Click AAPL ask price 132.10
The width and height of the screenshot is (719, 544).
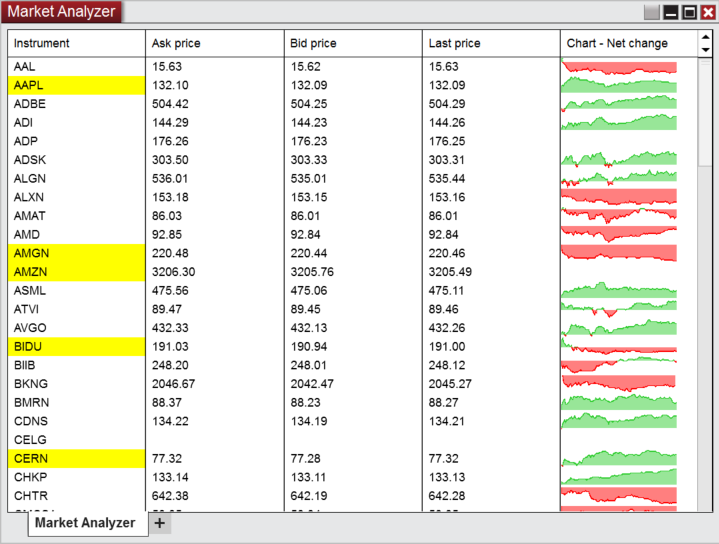(x=170, y=85)
